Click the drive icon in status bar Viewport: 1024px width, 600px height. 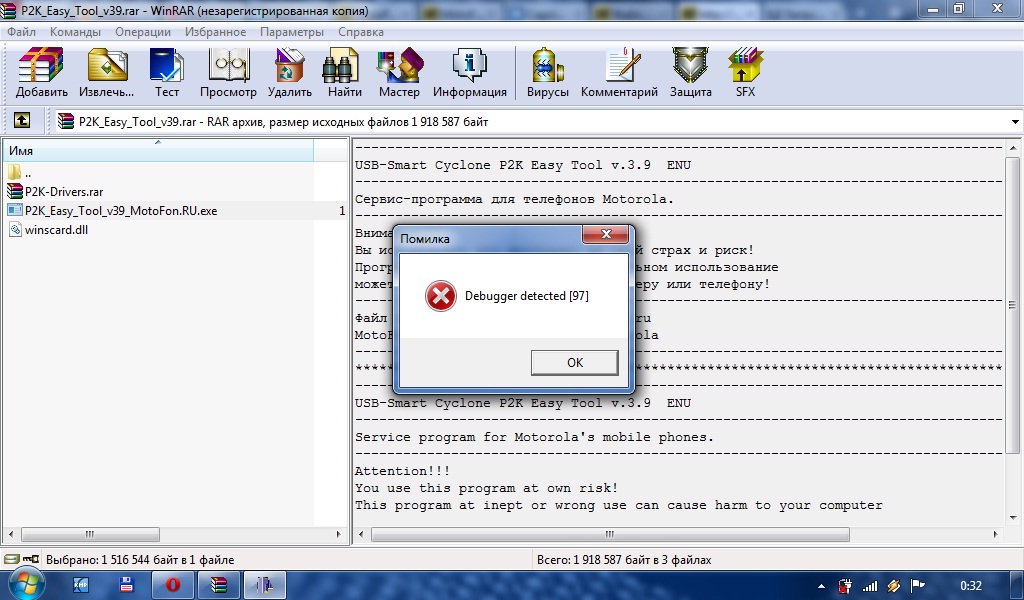(x=12, y=560)
